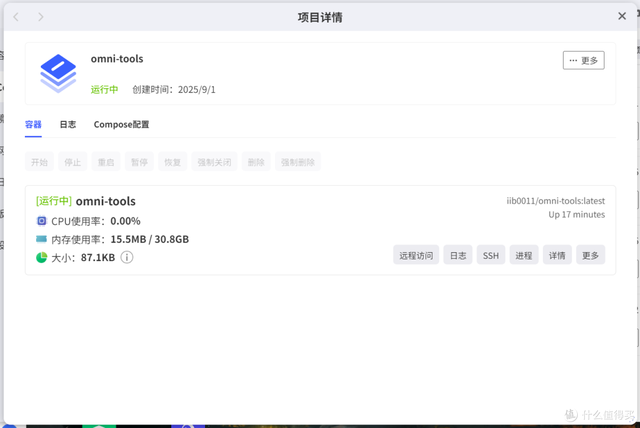Click image name iib0011/omni-tools:latest

pos(556,201)
